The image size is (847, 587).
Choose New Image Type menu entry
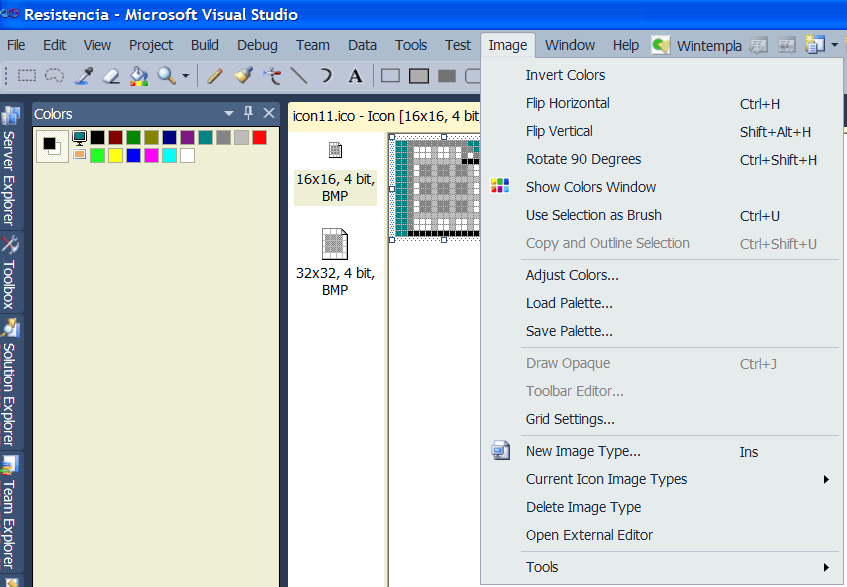click(x=662, y=451)
